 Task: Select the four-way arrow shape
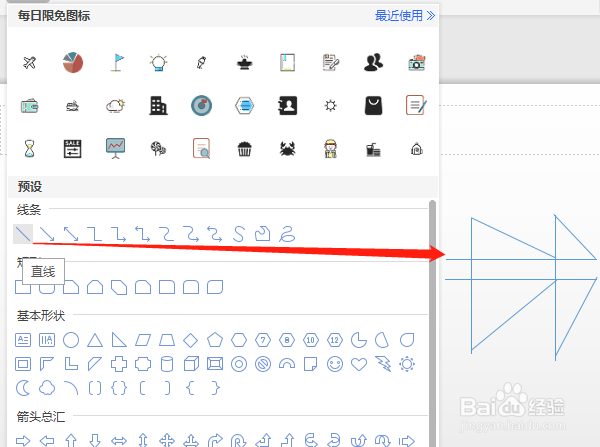(x=167, y=440)
